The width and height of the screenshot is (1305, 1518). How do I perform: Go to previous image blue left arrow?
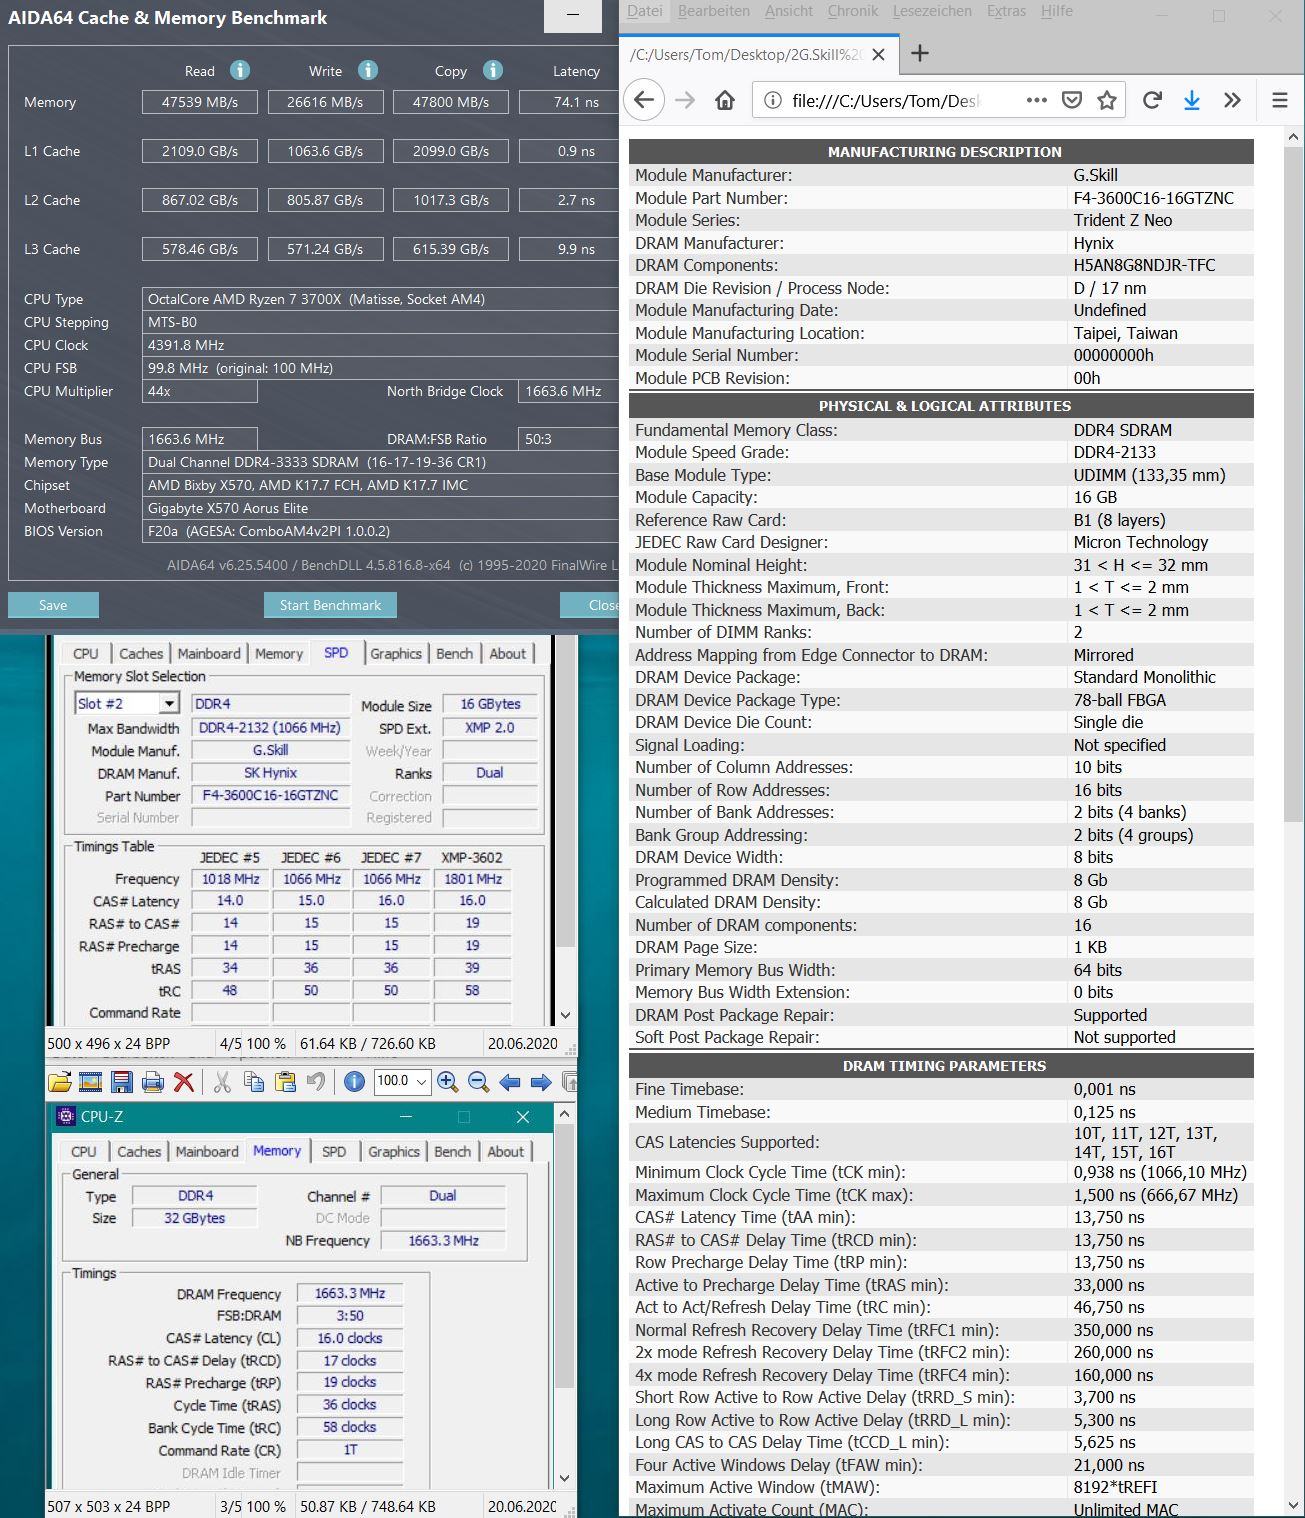(510, 1081)
